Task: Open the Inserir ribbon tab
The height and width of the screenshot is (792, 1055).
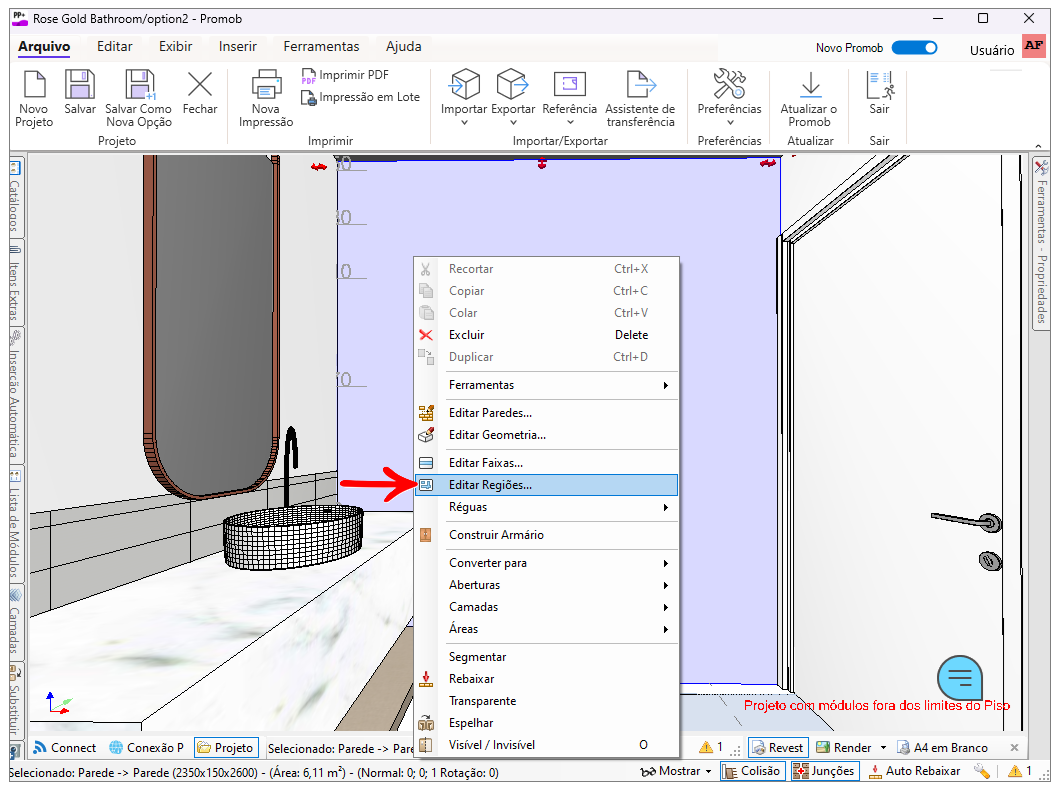Action: 238,46
